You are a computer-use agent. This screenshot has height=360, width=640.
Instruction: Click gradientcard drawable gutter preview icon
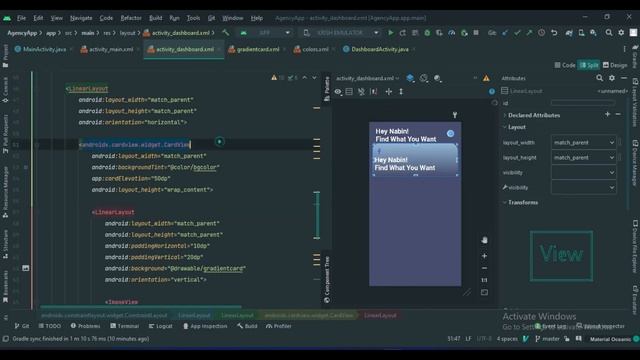[x=25, y=268]
